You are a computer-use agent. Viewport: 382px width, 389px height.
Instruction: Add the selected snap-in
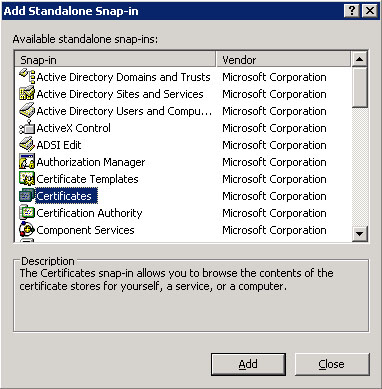click(x=248, y=364)
